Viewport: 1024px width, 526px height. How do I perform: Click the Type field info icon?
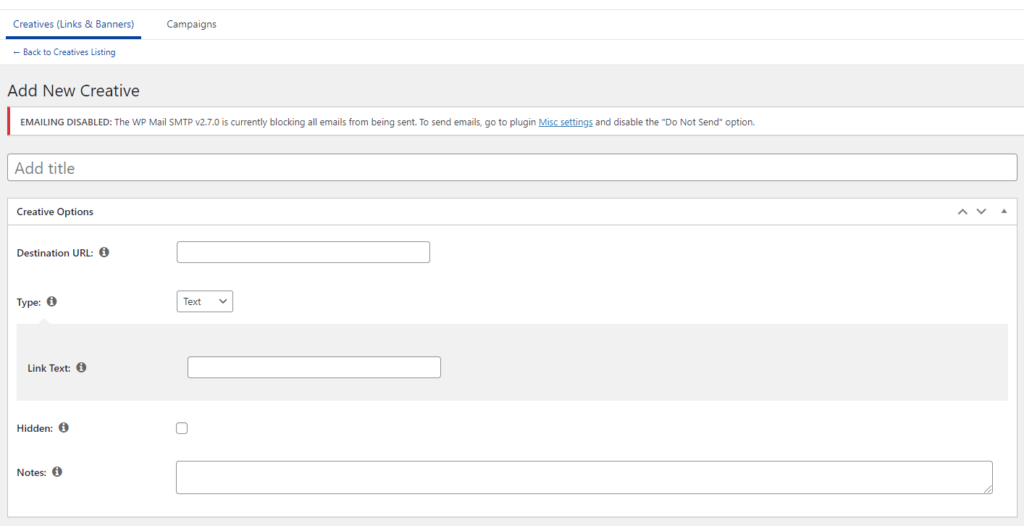52,301
